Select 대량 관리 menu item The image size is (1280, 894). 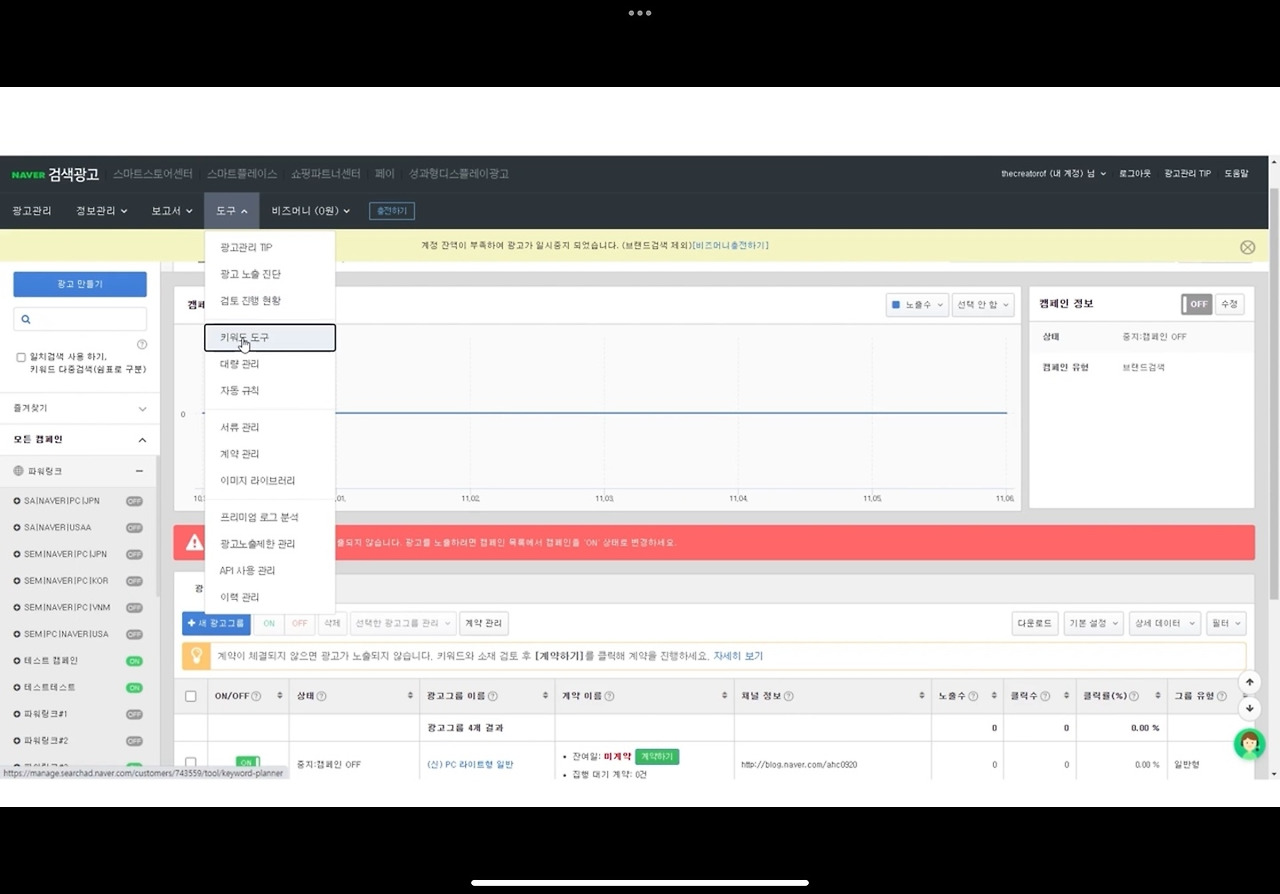coord(270,364)
